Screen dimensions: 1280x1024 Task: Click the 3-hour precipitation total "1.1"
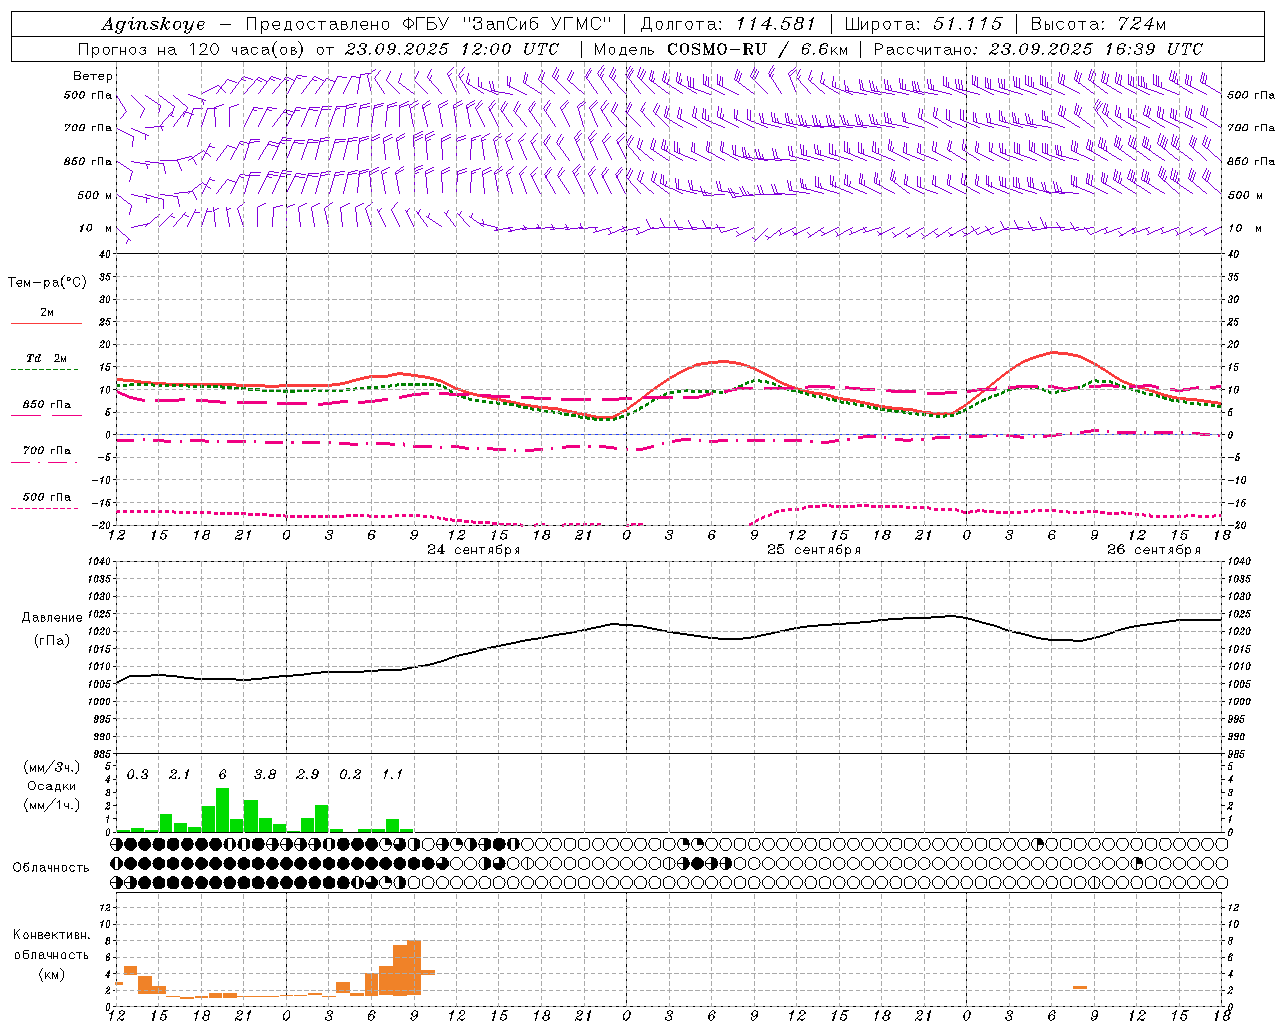click(x=392, y=775)
